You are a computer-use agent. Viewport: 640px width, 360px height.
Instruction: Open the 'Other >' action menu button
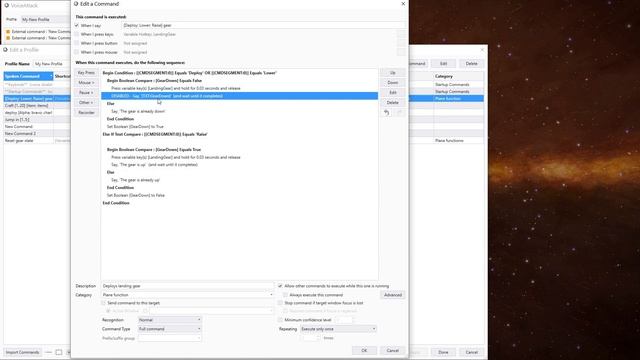click(x=86, y=103)
